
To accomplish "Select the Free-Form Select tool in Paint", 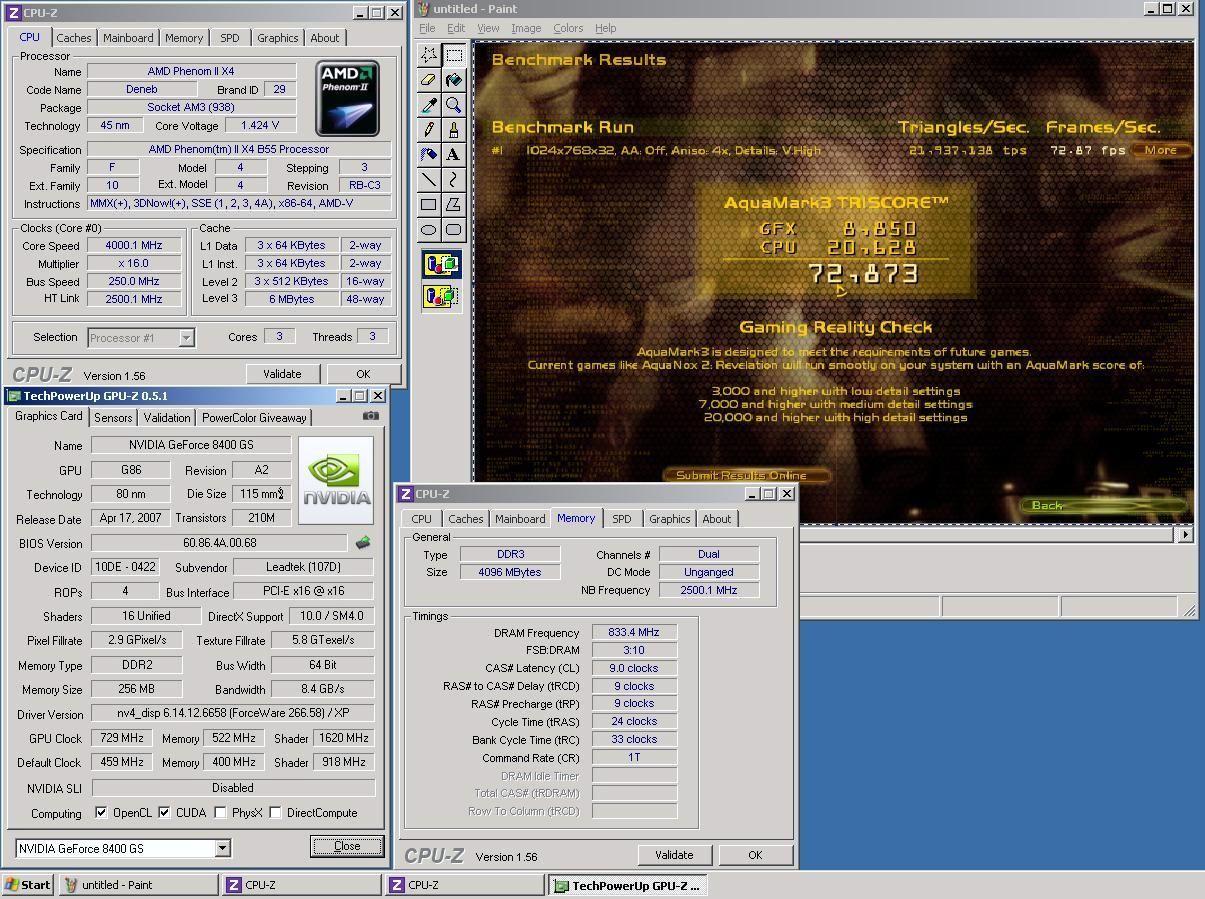I will [x=428, y=55].
